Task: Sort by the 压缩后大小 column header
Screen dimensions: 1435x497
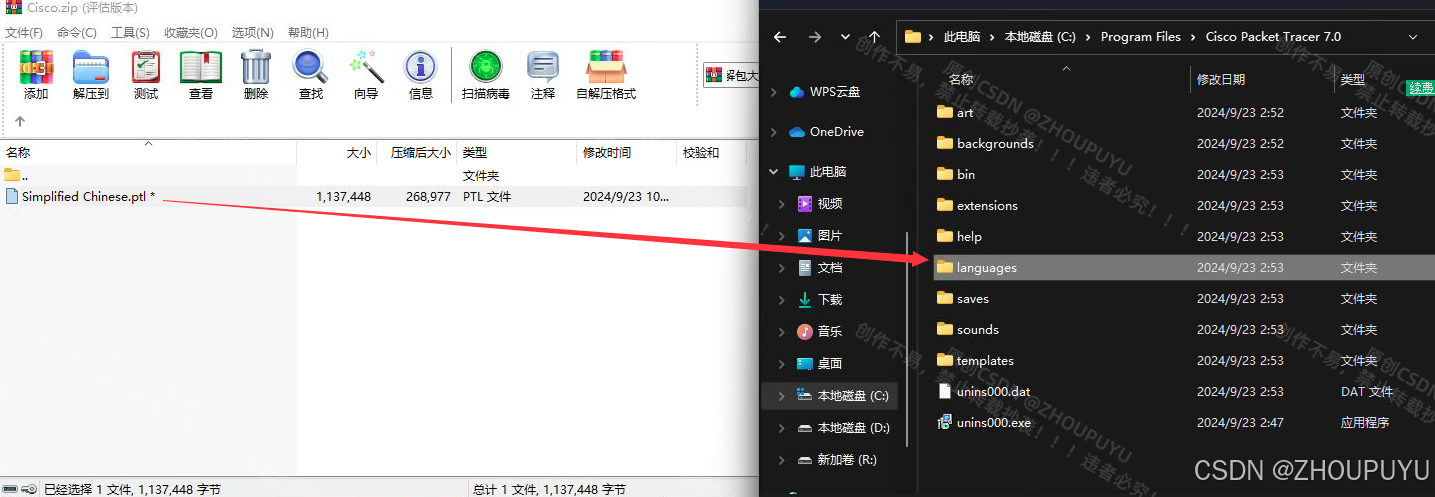Action: [417, 153]
